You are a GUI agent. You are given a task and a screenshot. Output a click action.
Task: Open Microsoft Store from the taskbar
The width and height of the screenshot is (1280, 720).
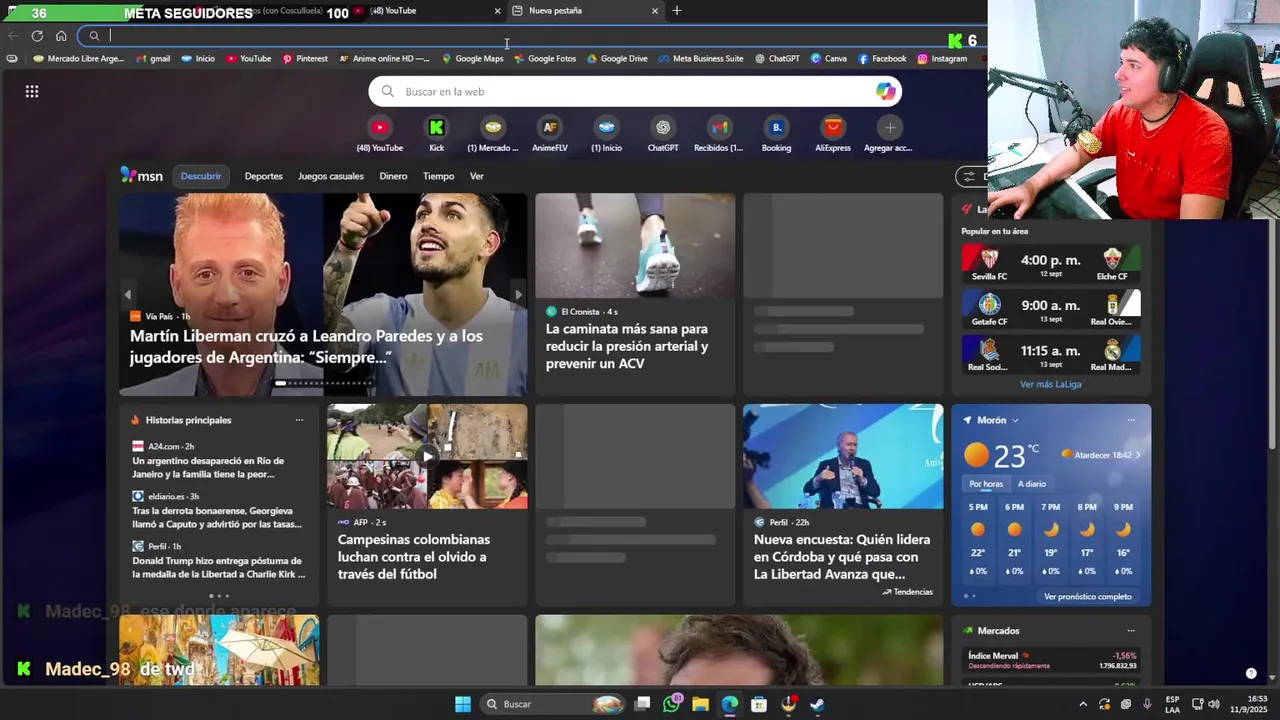coord(759,704)
